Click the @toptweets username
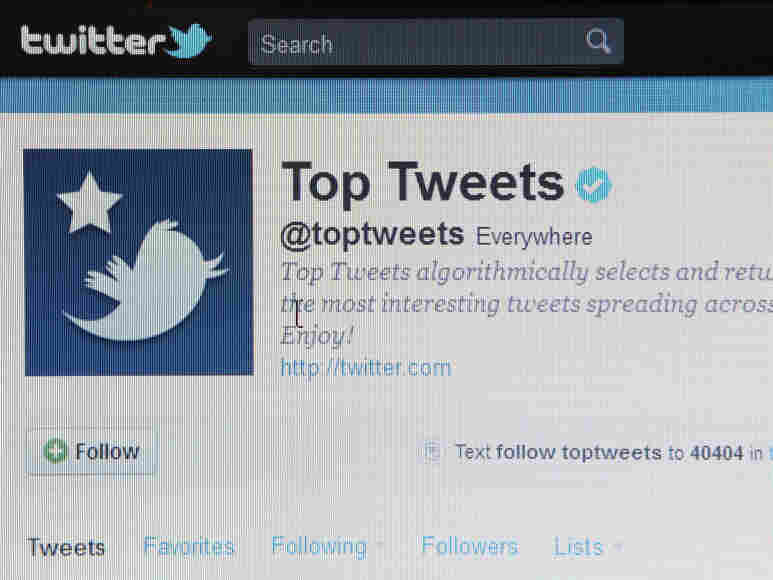Image resolution: width=773 pixels, height=580 pixels. (372, 235)
